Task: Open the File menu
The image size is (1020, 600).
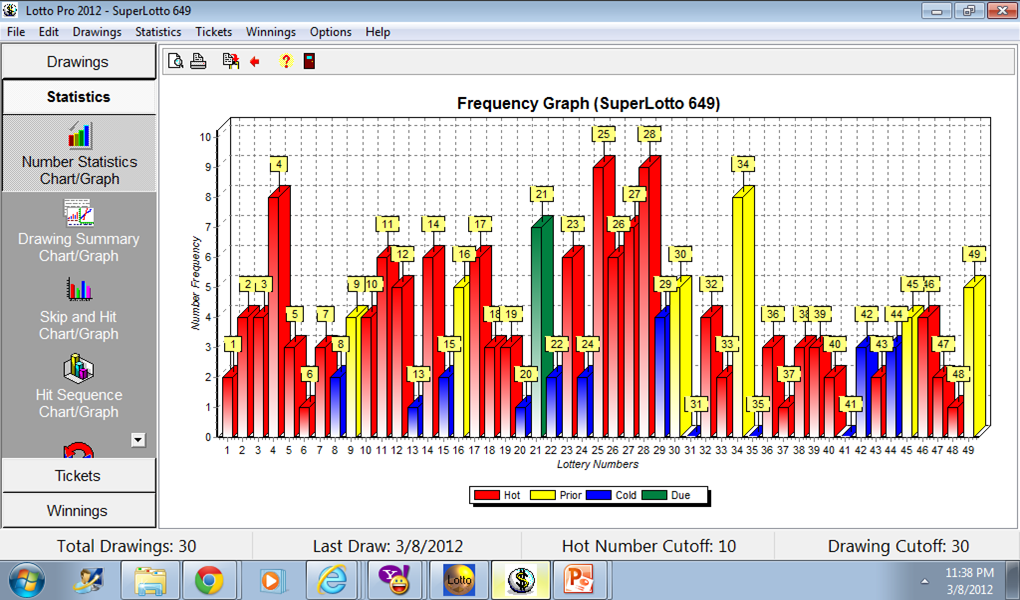Action: [x=16, y=32]
